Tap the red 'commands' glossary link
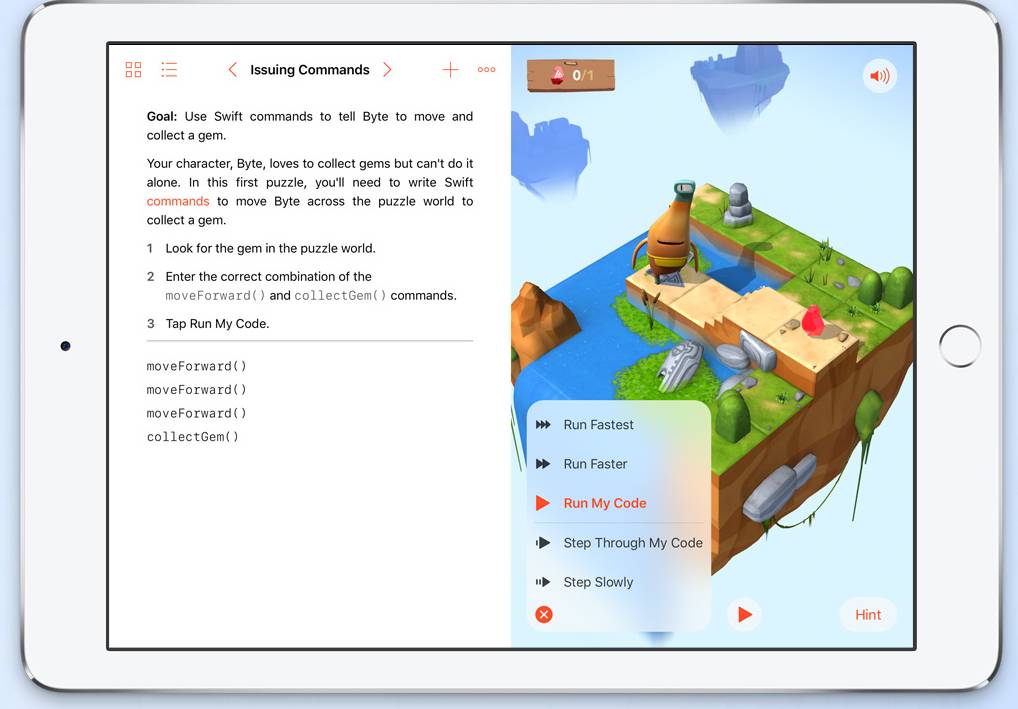 [x=178, y=201]
